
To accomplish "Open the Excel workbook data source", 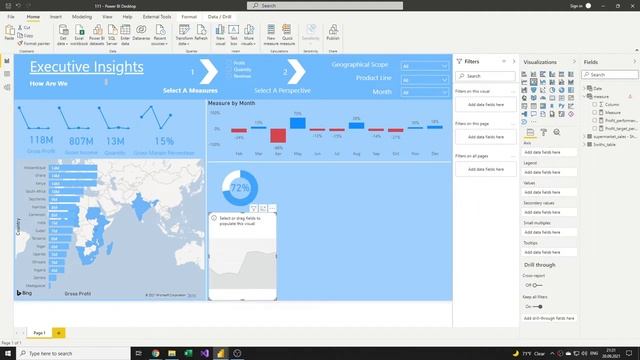I will tap(79, 34).
